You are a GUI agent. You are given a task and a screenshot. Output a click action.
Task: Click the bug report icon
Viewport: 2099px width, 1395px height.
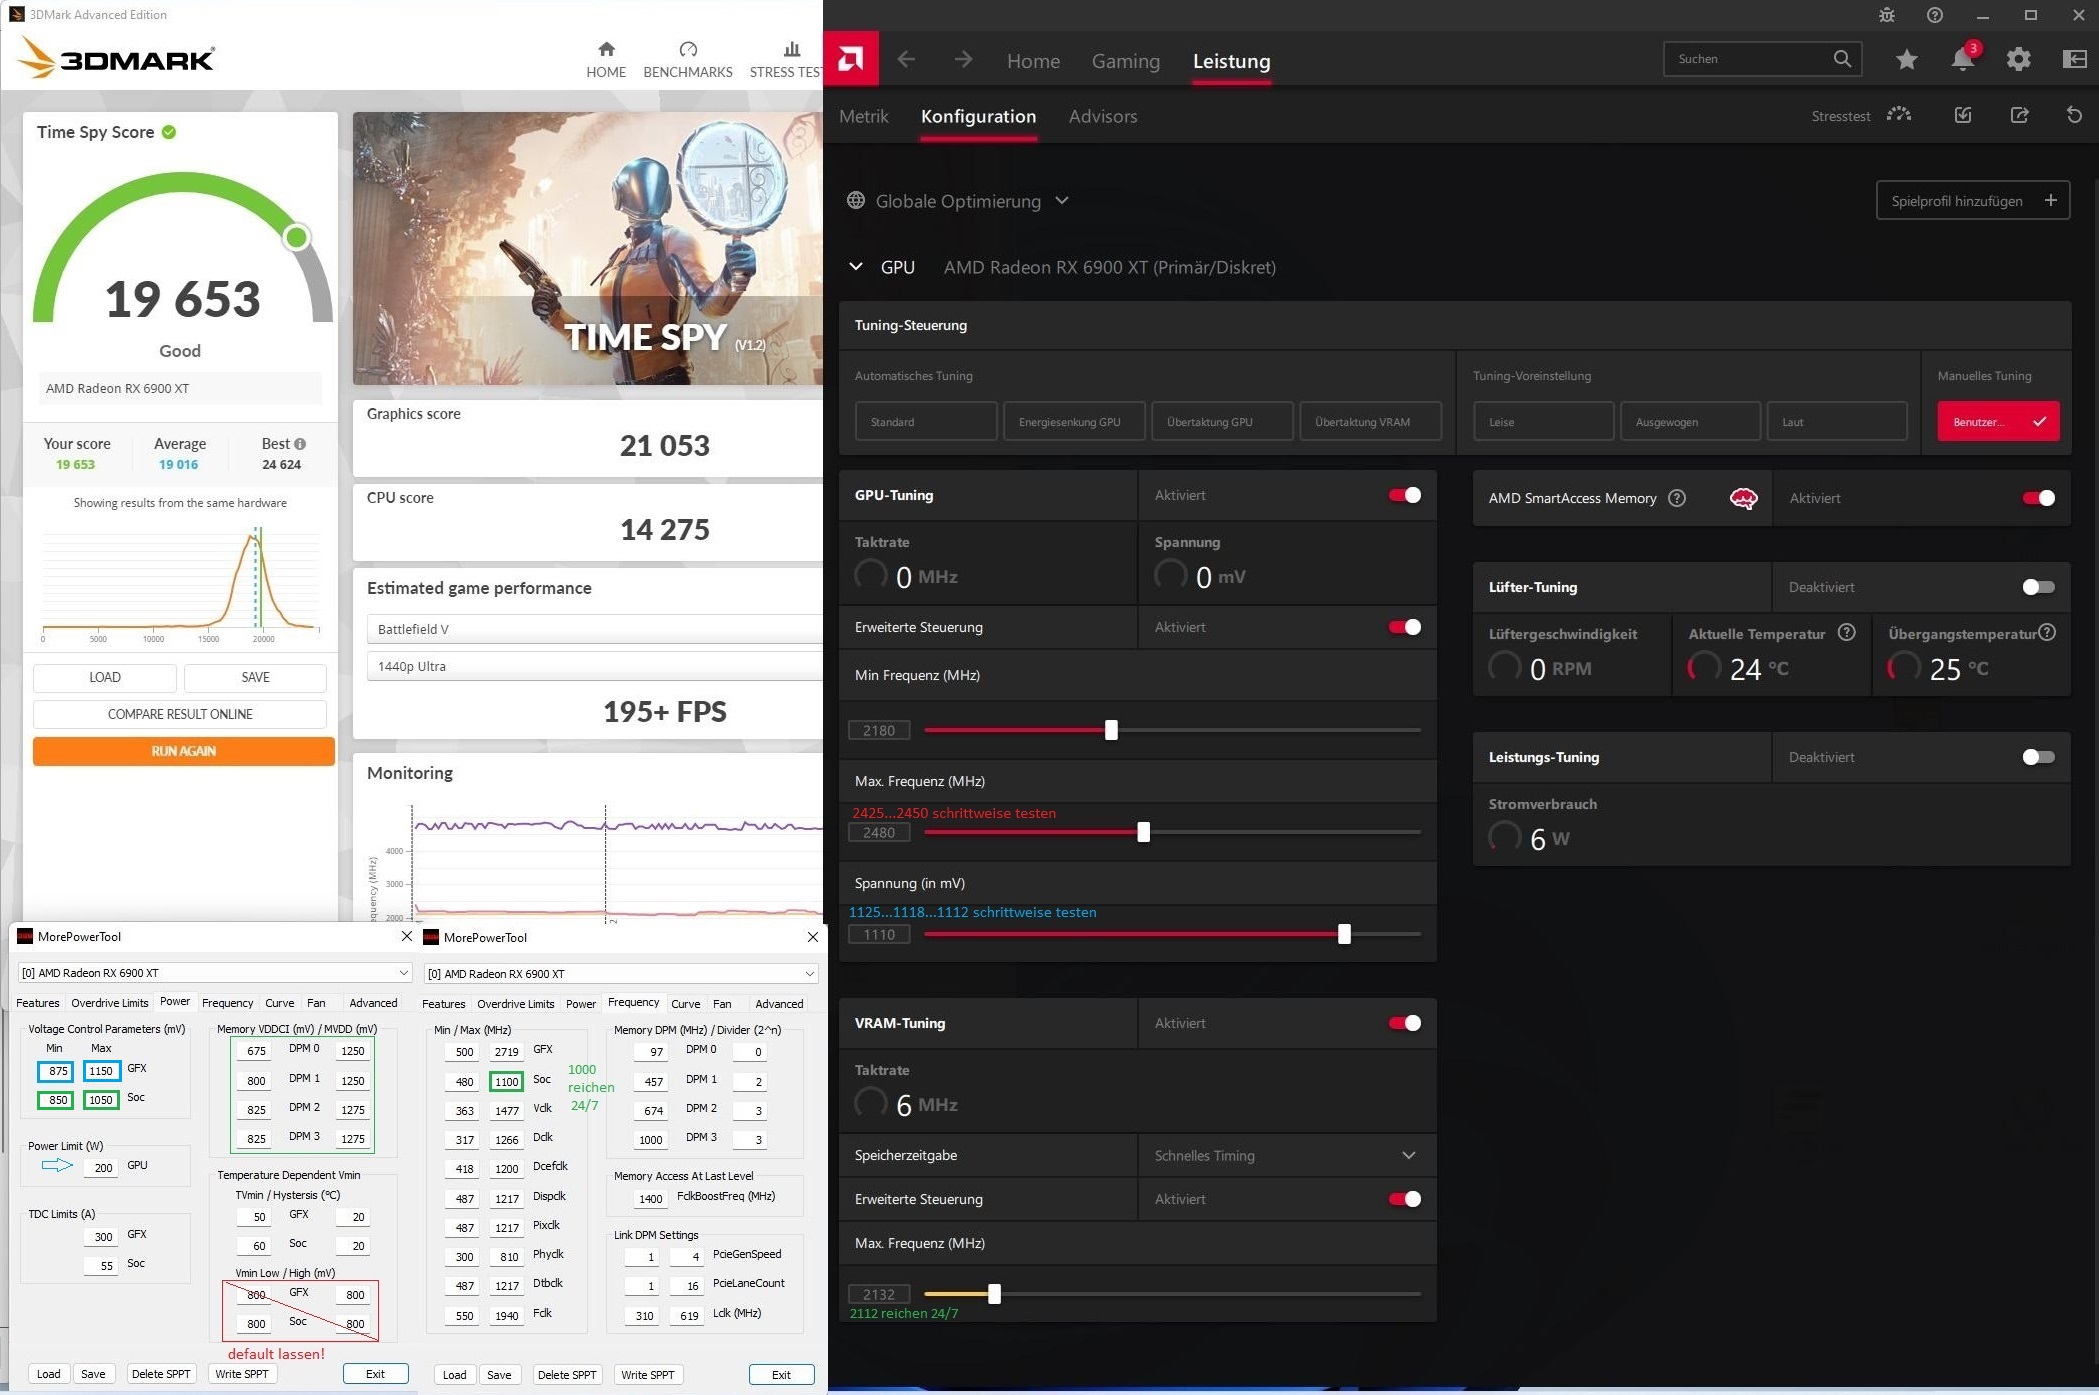[1886, 15]
